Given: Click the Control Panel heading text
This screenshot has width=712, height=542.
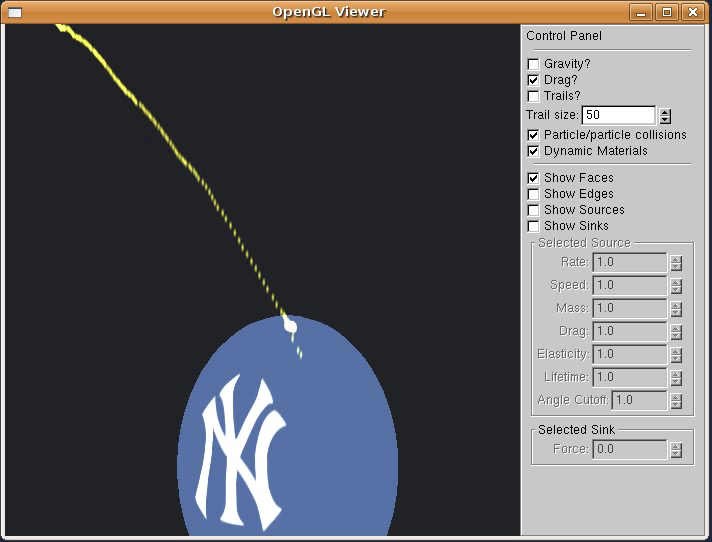Looking at the screenshot, I should coord(564,36).
